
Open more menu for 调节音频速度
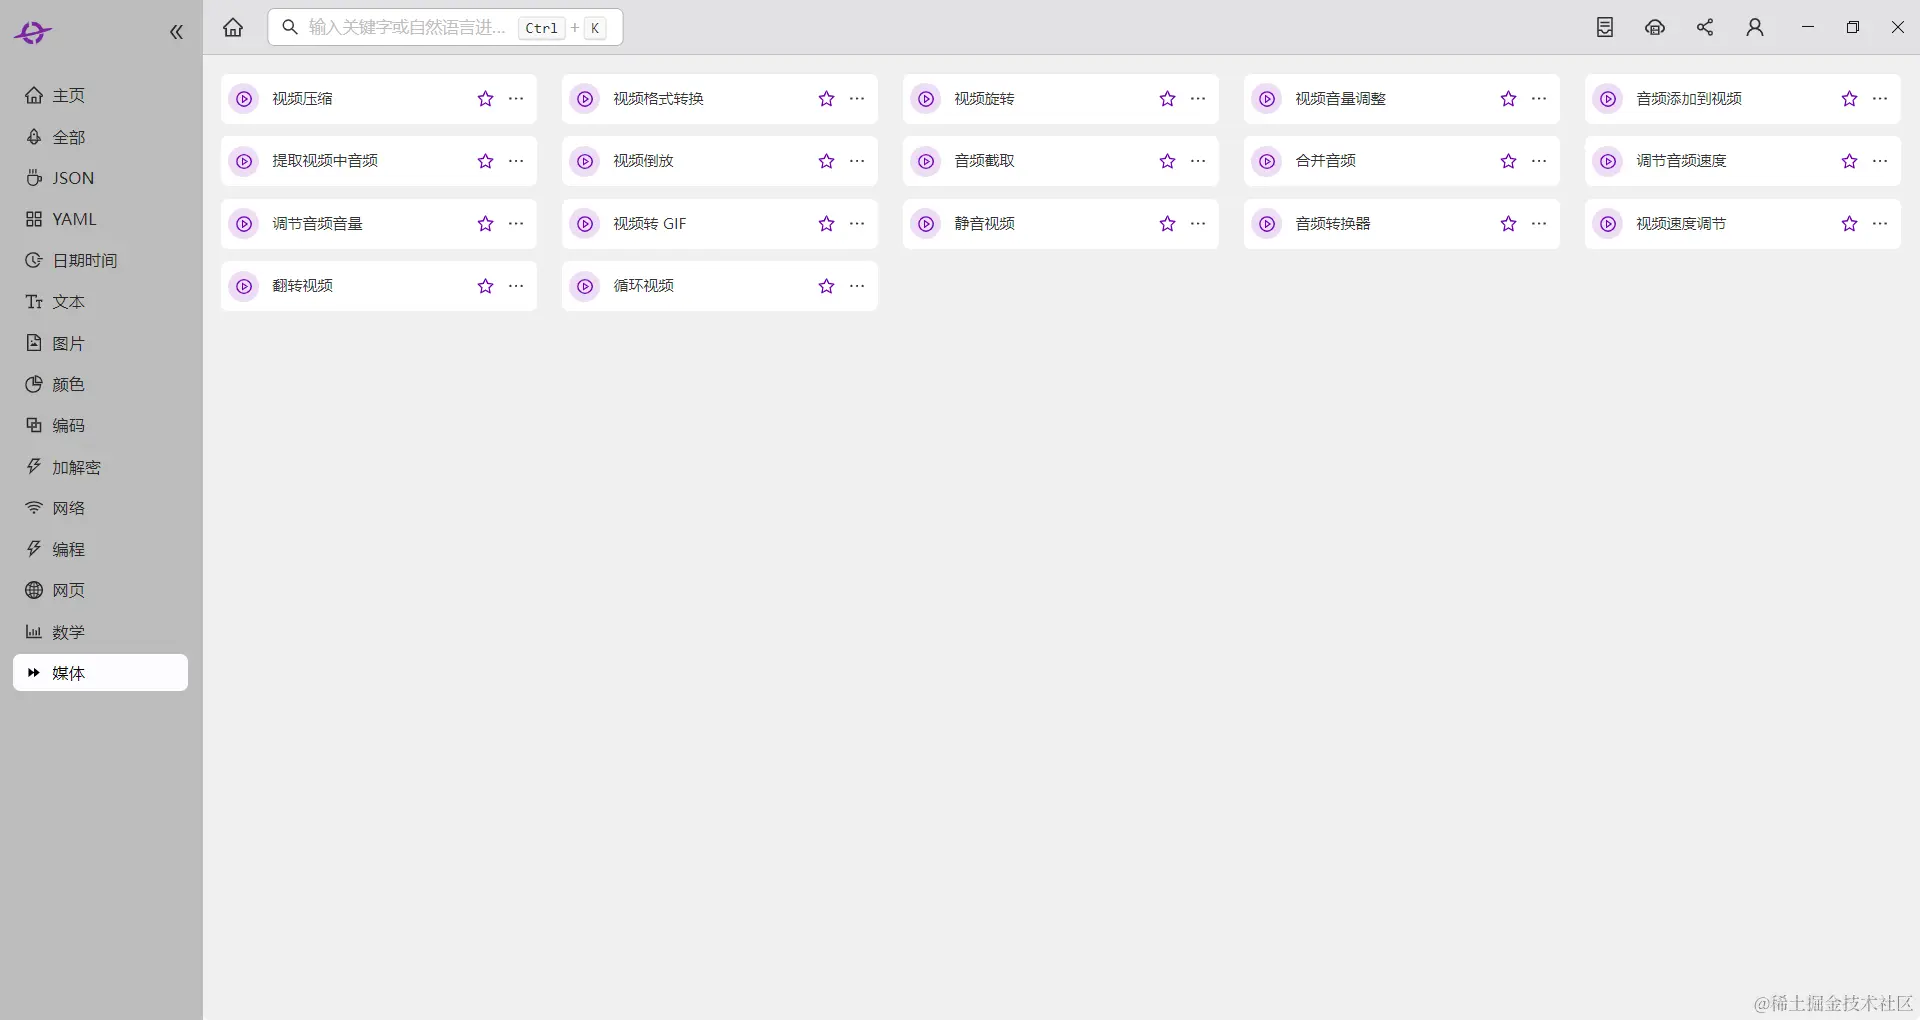pos(1880,161)
